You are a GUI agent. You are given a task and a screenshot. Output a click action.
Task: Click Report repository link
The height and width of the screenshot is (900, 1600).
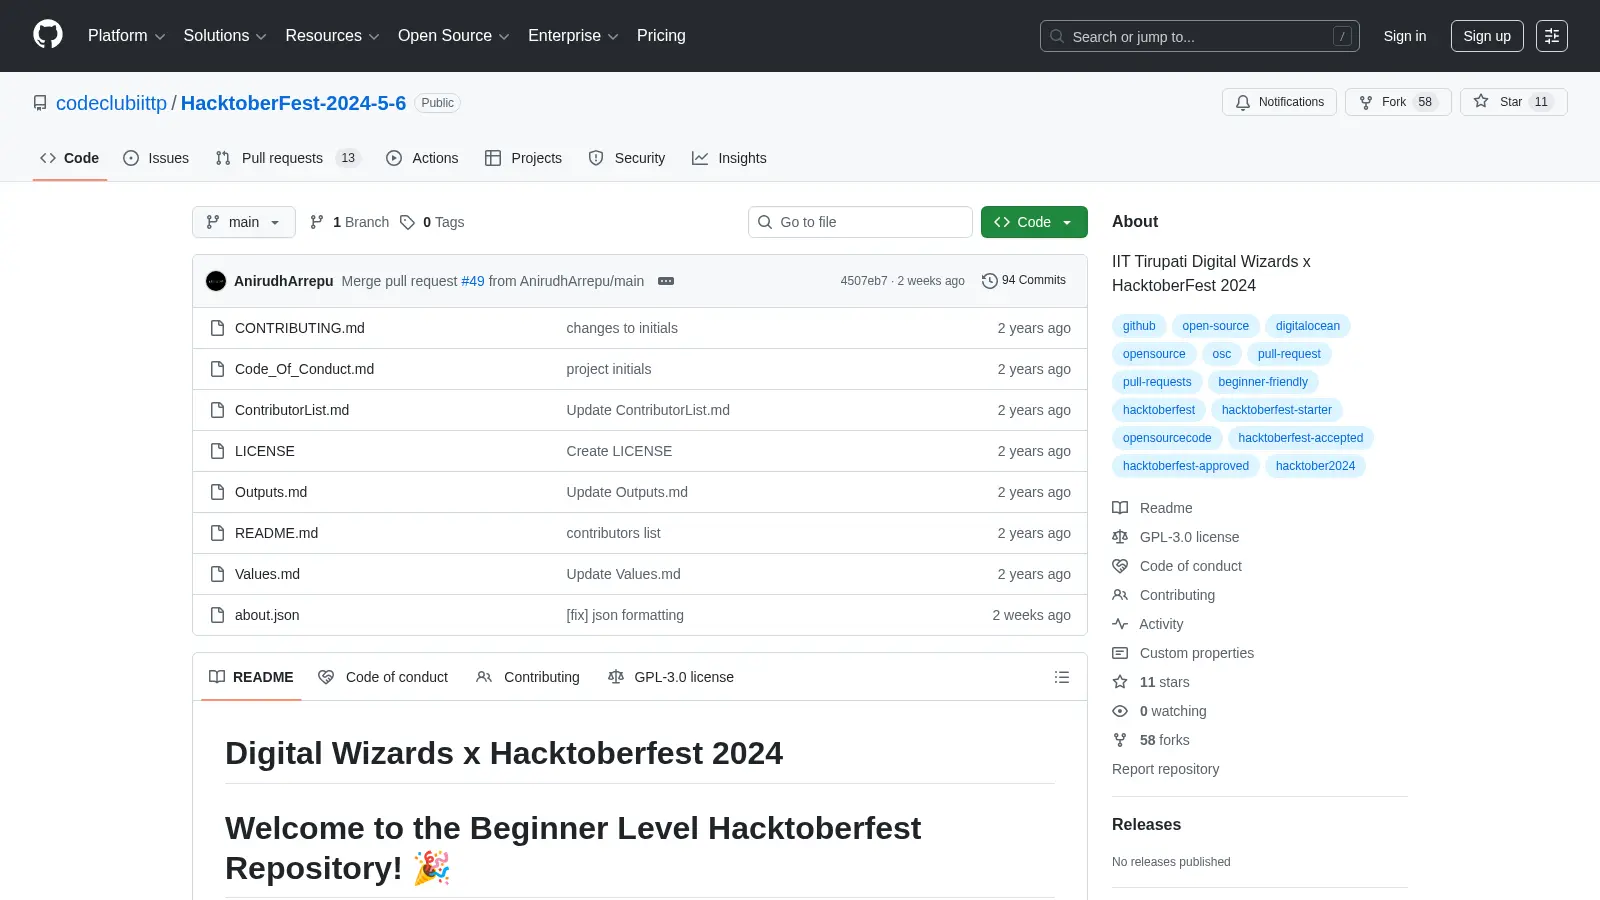[1165, 769]
